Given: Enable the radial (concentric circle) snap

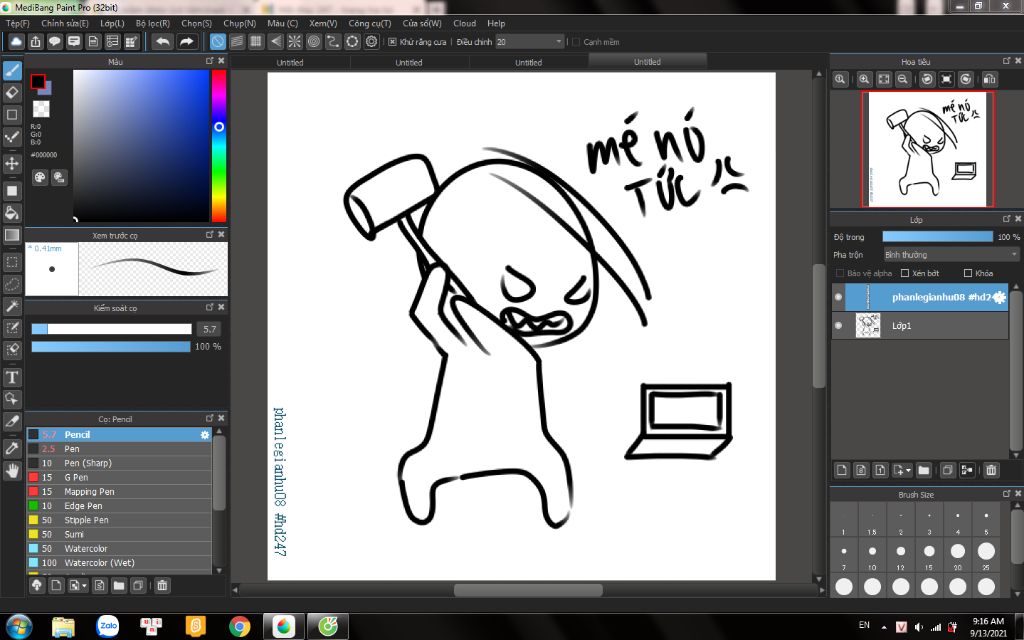Looking at the screenshot, I should (x=314, y=42).
